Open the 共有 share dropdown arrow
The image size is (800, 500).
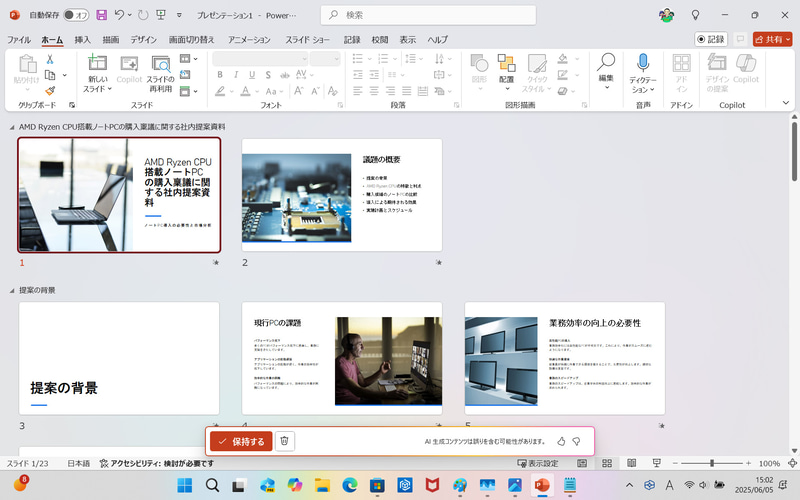(x=788, y=39)
